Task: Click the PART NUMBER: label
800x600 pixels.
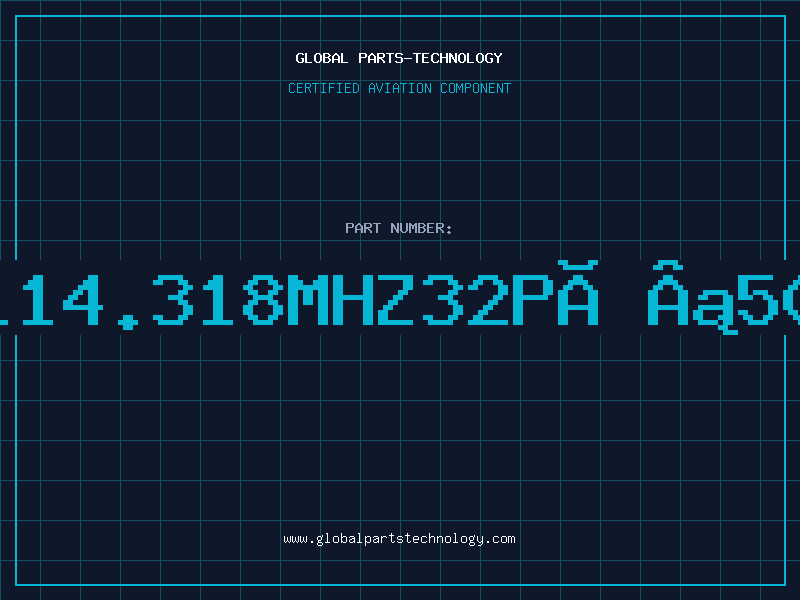Action: tap(399, 228)
